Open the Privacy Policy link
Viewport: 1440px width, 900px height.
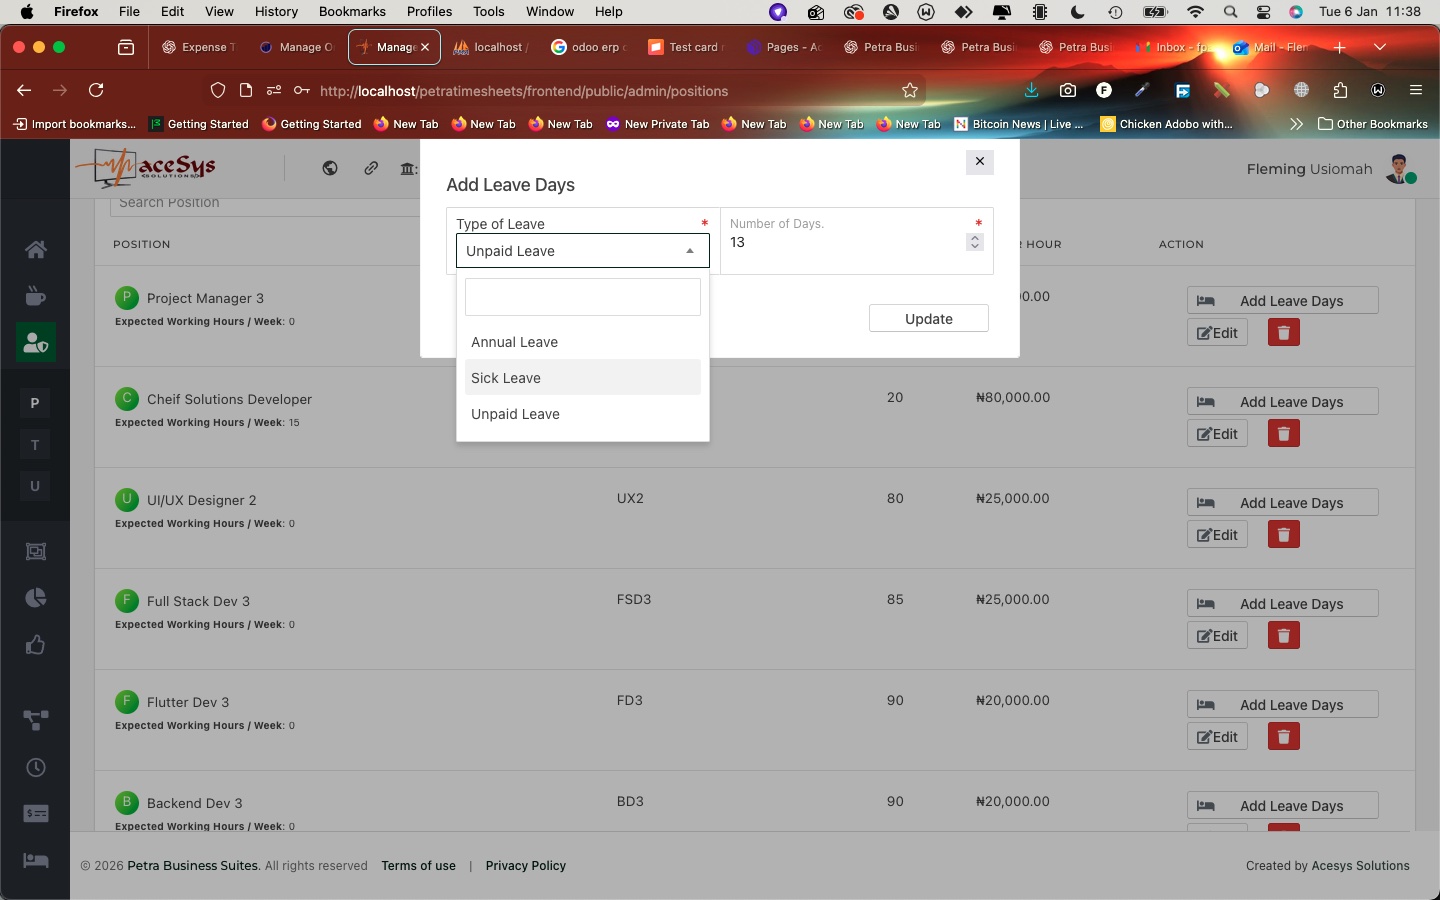point(526,866)
